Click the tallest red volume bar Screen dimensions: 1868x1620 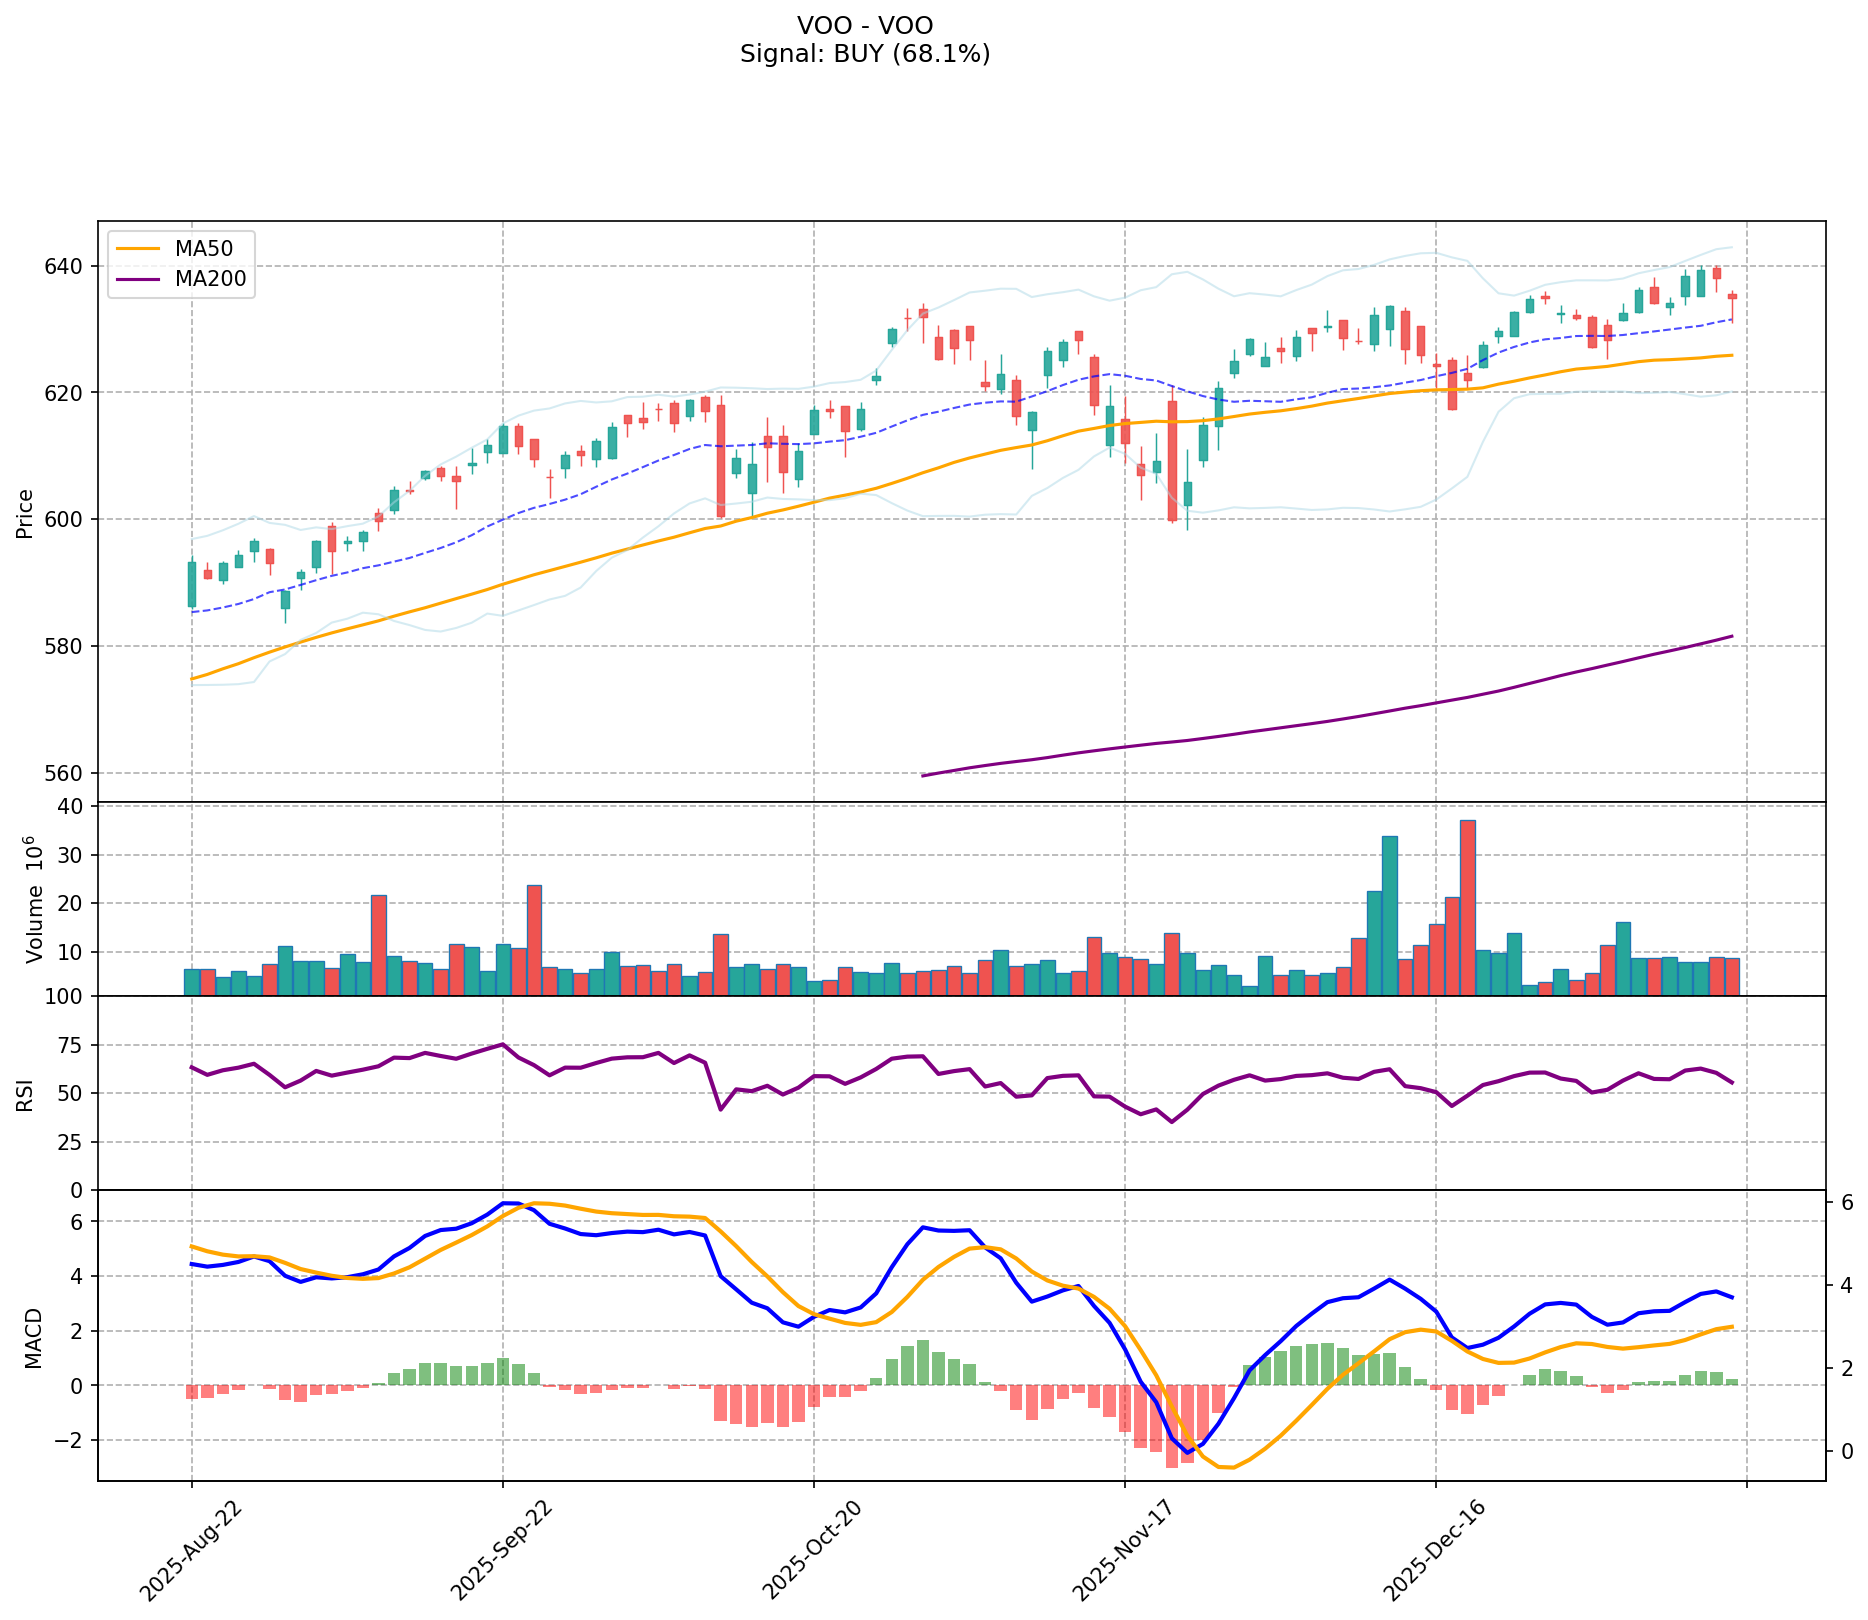[1467, 907]
